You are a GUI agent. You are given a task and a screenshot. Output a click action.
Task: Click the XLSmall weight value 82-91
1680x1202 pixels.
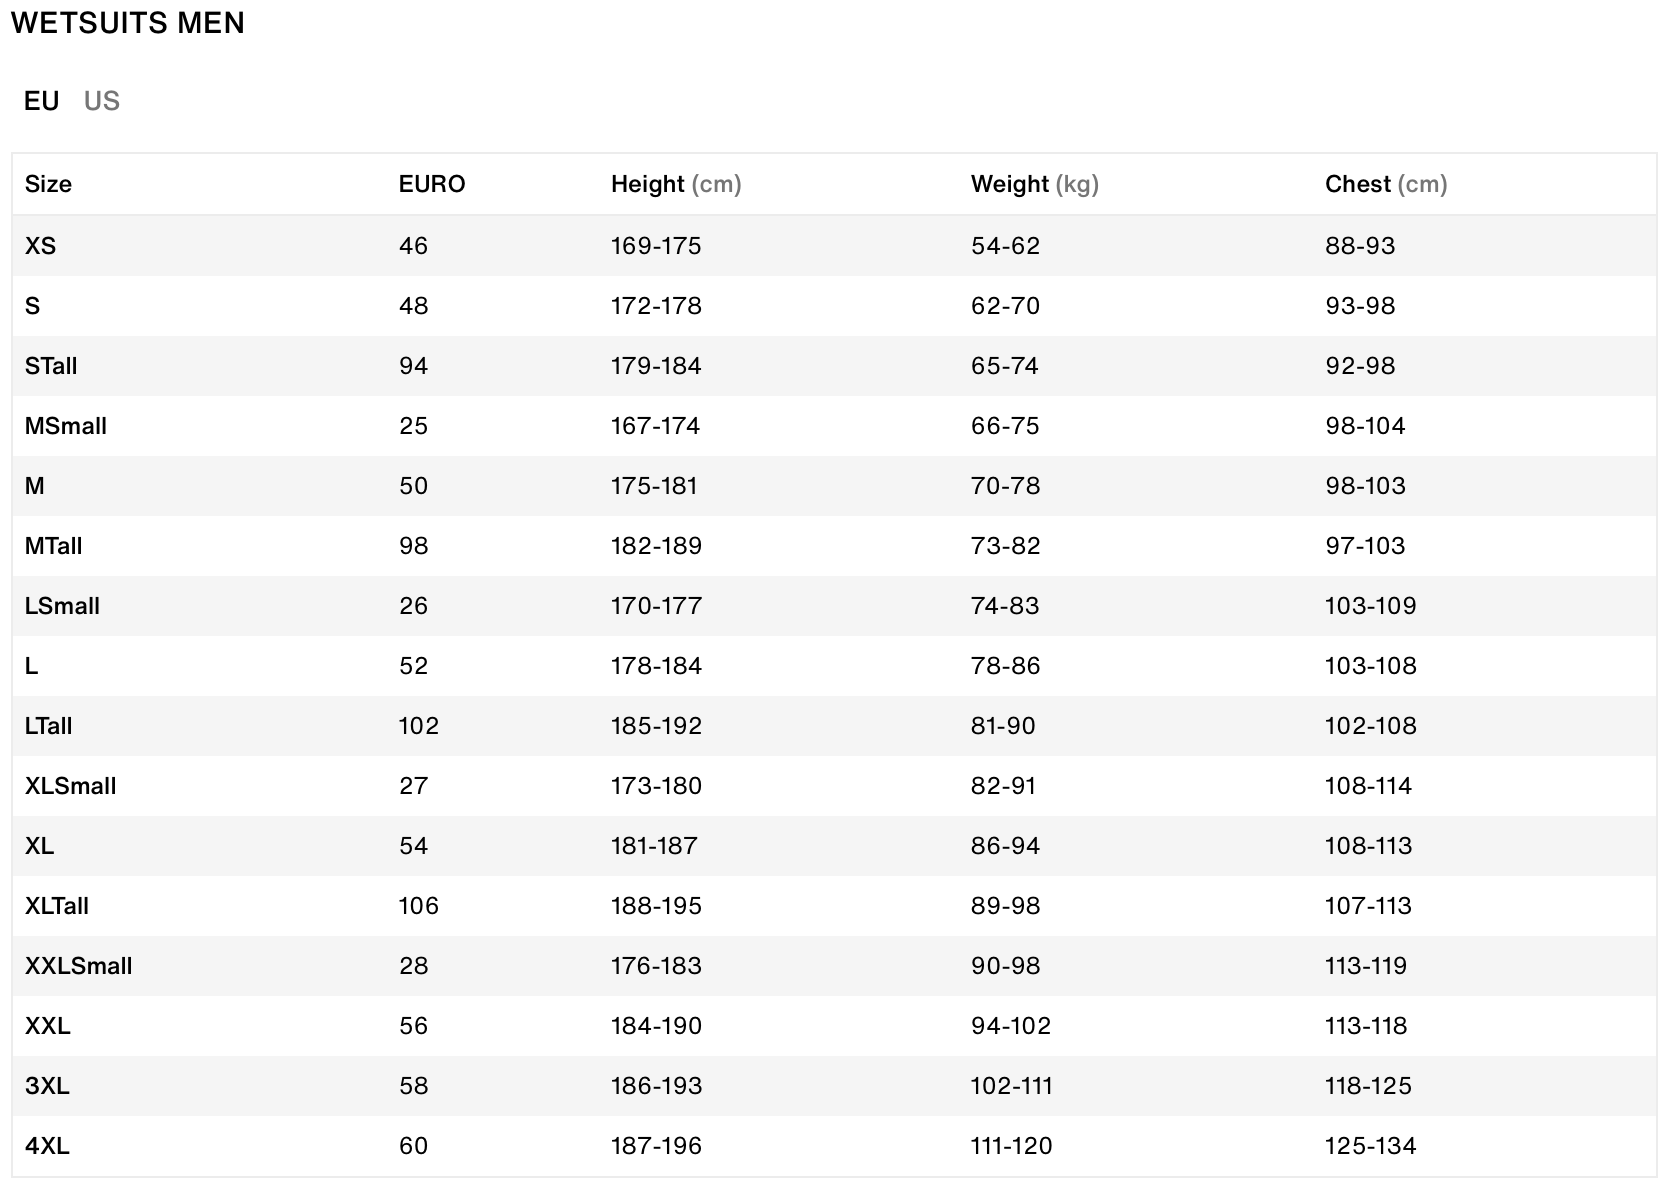pos(1003,786)
